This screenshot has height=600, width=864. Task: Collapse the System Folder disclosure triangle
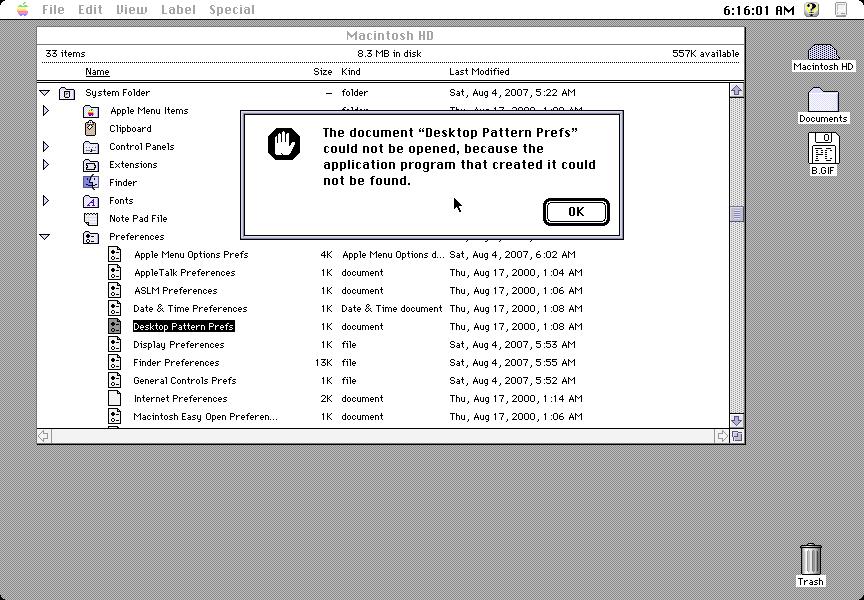click(x=44, y=92)
